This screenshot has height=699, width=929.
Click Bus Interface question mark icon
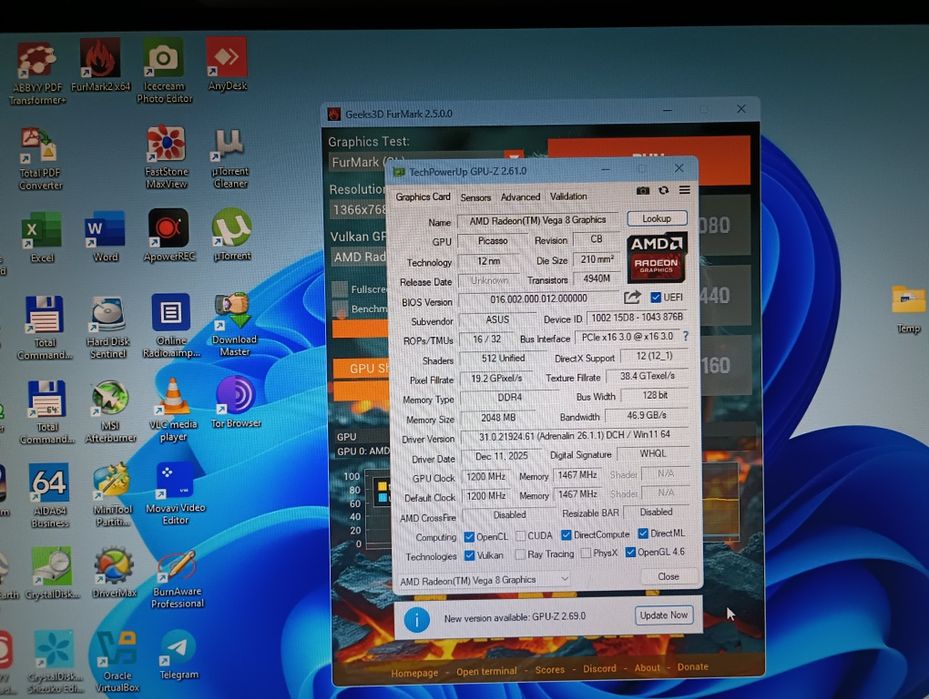tap(685, 336)
